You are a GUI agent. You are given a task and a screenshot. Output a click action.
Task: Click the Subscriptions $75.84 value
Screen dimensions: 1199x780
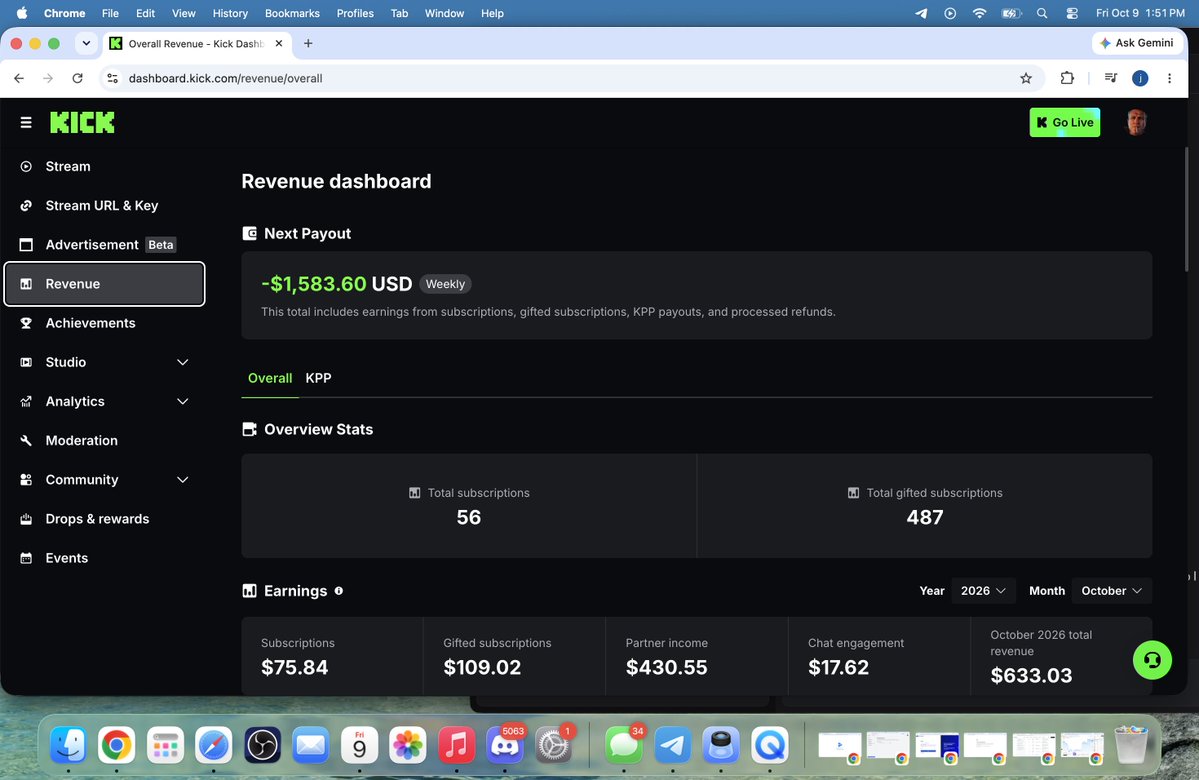(294, 667)
